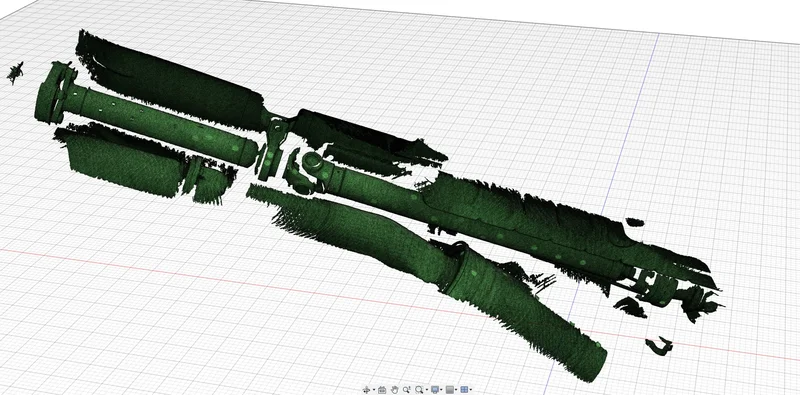Select the Pan hand tool
The width and height of the screenshot is (800, 395).
[395, 390]
